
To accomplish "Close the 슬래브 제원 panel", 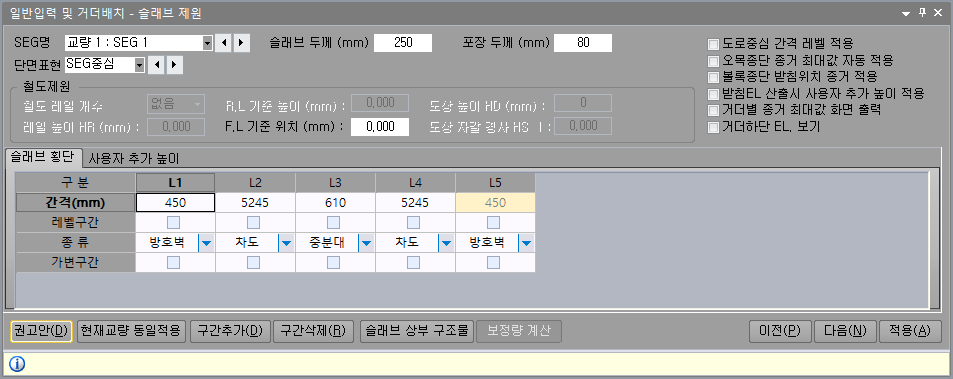I will pyautogui.click(x=939, y=12).
